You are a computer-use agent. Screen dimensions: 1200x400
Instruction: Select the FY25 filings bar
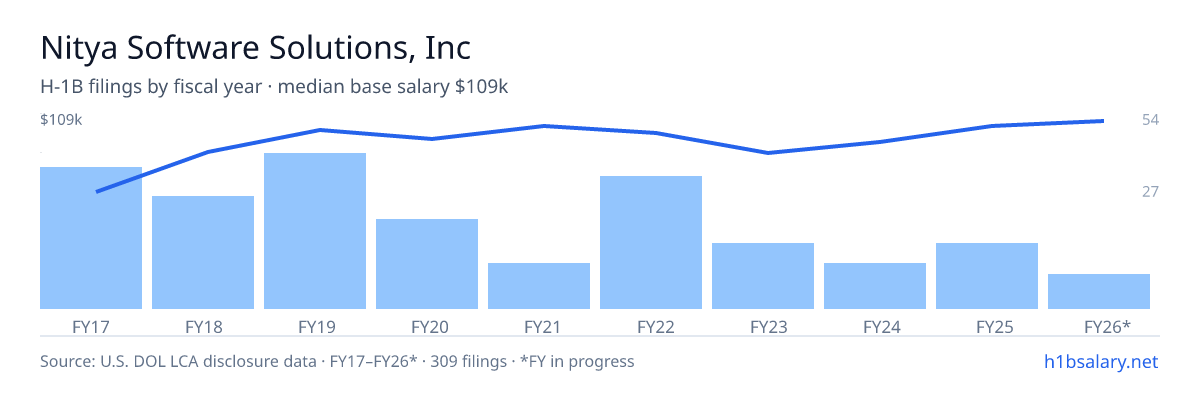[987, 276]
